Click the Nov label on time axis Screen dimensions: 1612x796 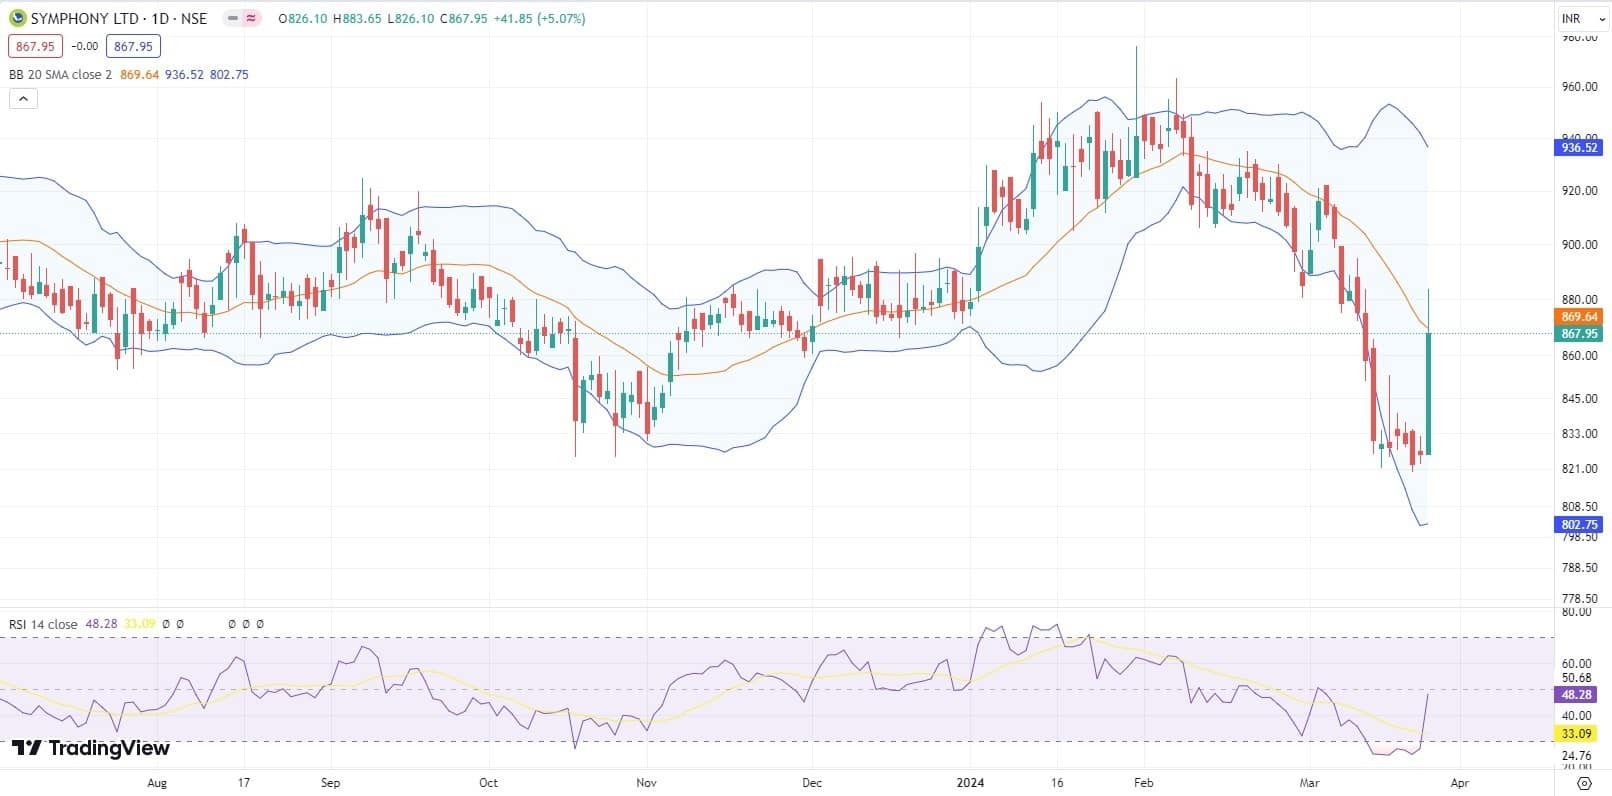(x=646, y=782)
